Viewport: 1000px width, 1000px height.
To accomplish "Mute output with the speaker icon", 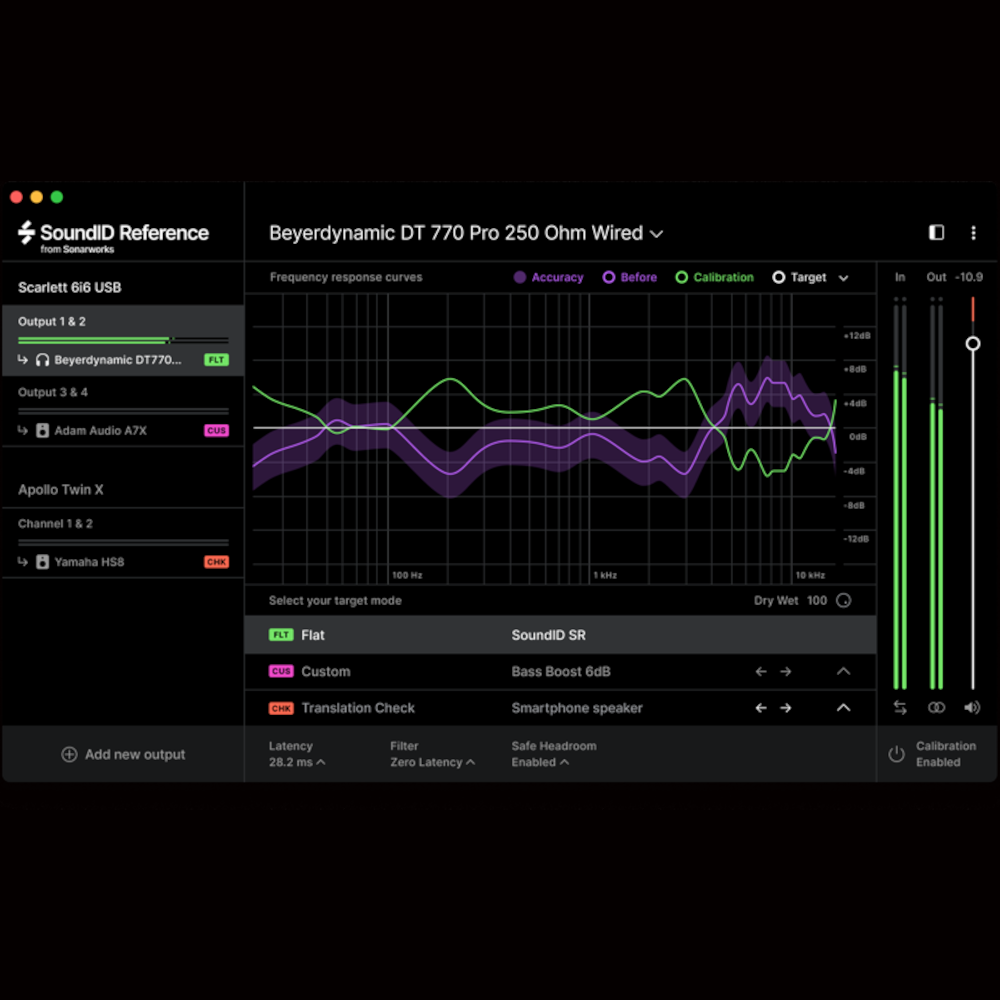I will coord(972,707).
